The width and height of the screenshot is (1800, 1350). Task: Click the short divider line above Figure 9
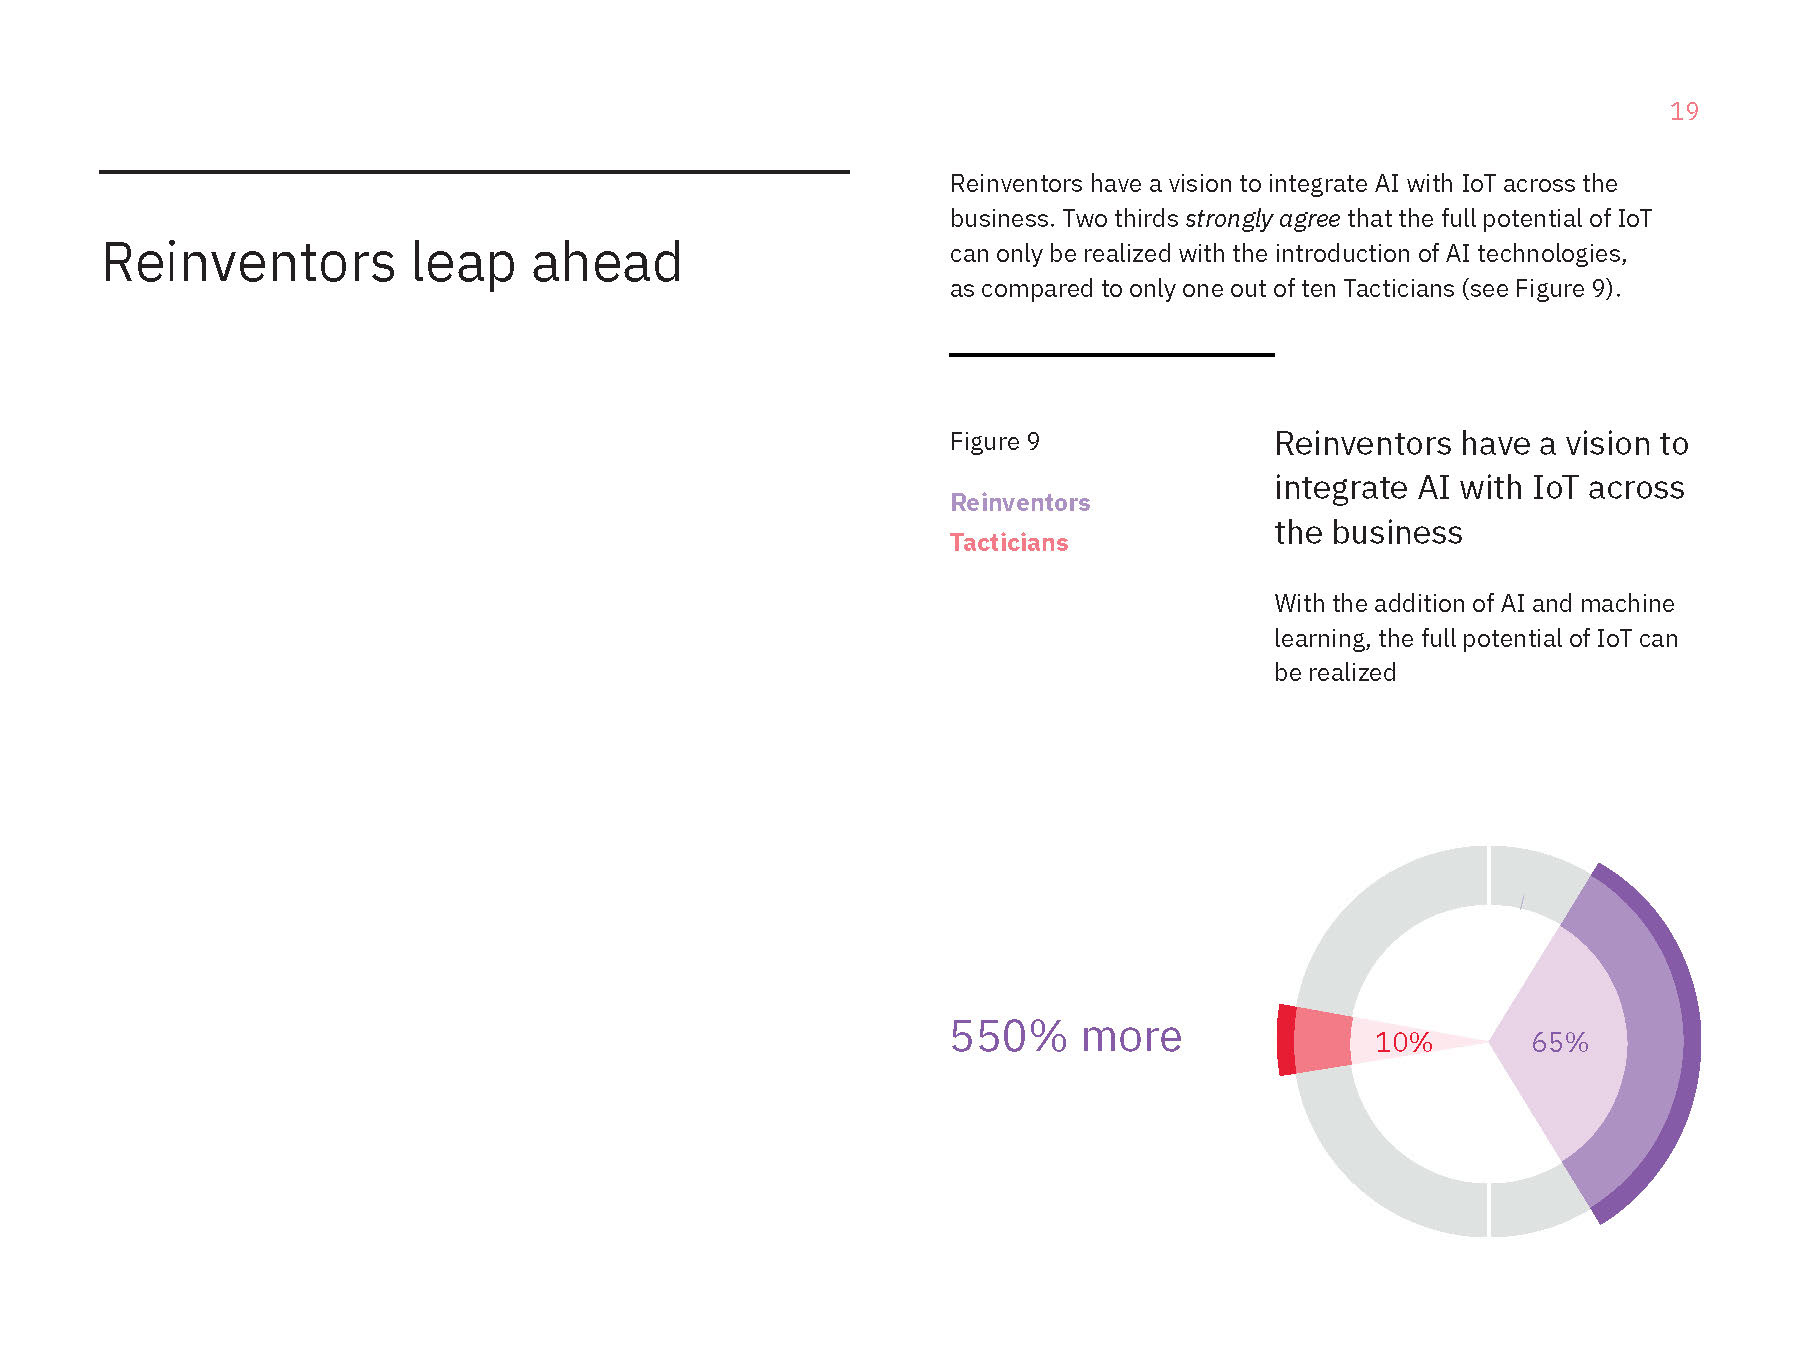(x=1111, y=354)
